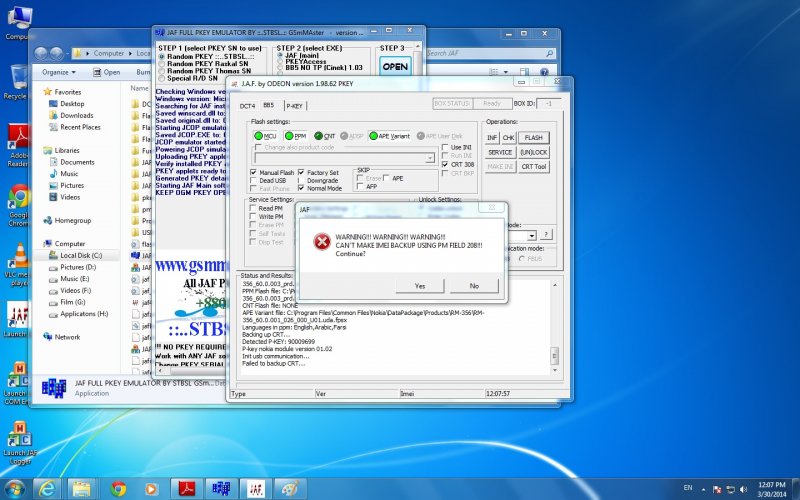The height and width of the screenshot is (500, 800).
Task: Open the VLC media player desktop icon
Action: point(19,265)
